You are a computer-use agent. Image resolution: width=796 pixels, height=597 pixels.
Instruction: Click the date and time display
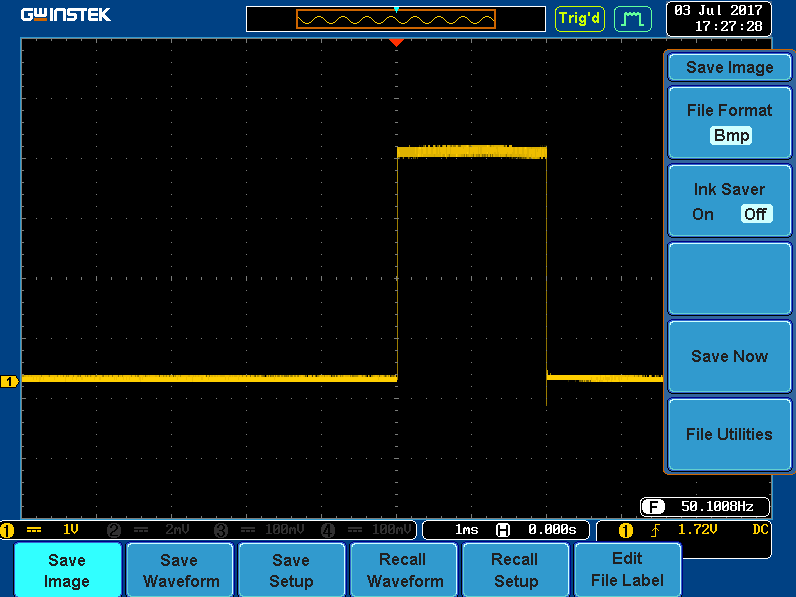(x=718, y=18)
